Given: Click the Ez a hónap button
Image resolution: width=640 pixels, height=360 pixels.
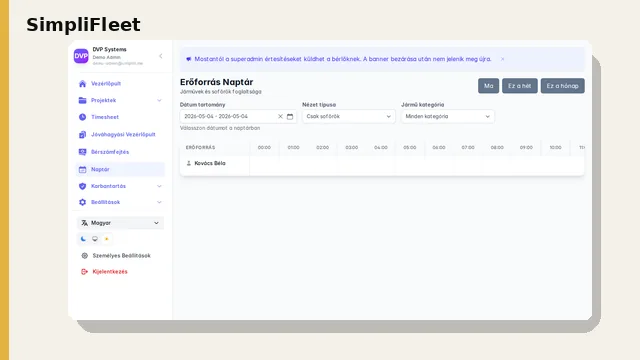Looking at the screenshot, I should coord(562,86).
